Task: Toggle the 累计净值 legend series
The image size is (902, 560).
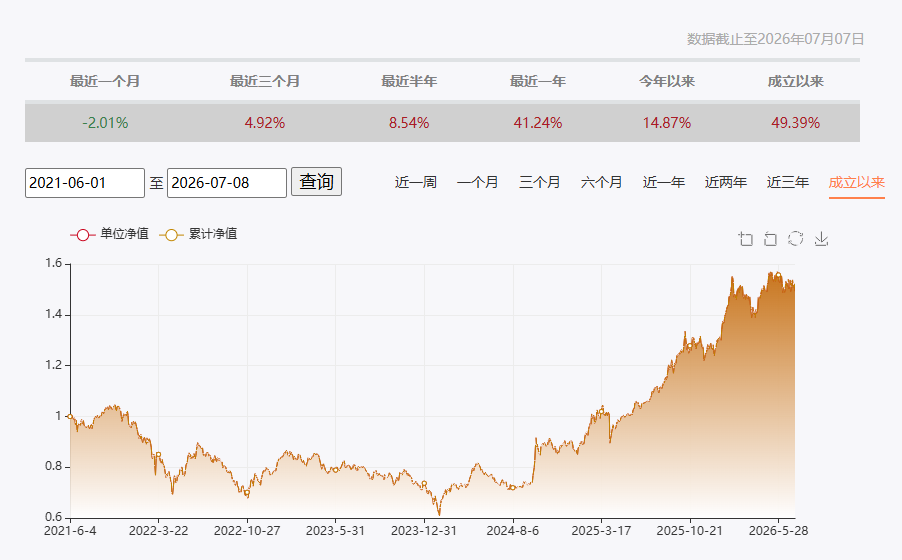Action: pyautogui.click(x=198, y=234)
